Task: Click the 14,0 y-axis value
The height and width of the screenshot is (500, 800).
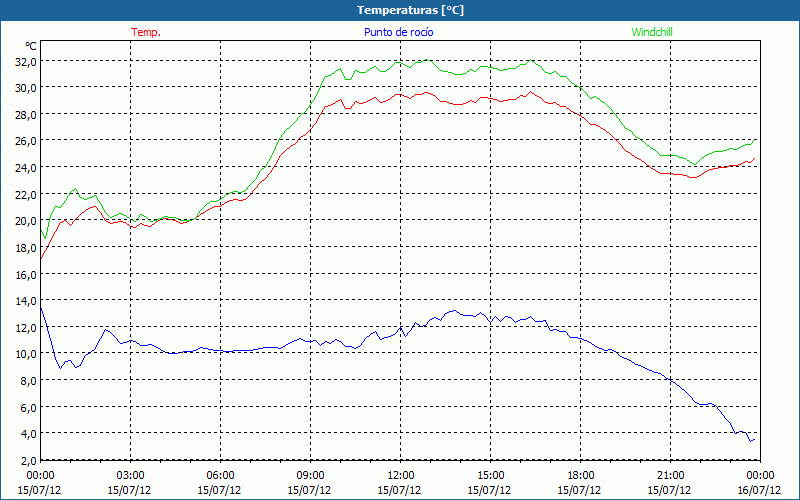Action: (26, 301)
